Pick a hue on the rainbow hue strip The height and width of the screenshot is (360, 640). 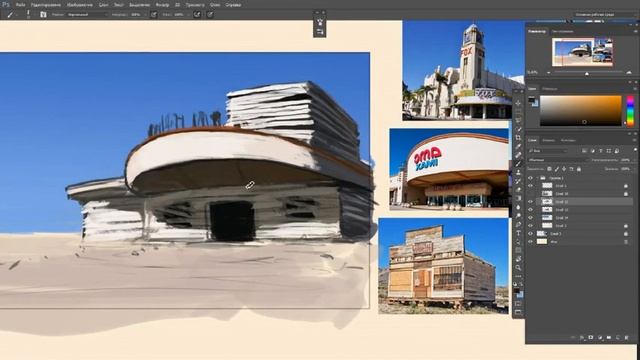[x=630, y=110]
